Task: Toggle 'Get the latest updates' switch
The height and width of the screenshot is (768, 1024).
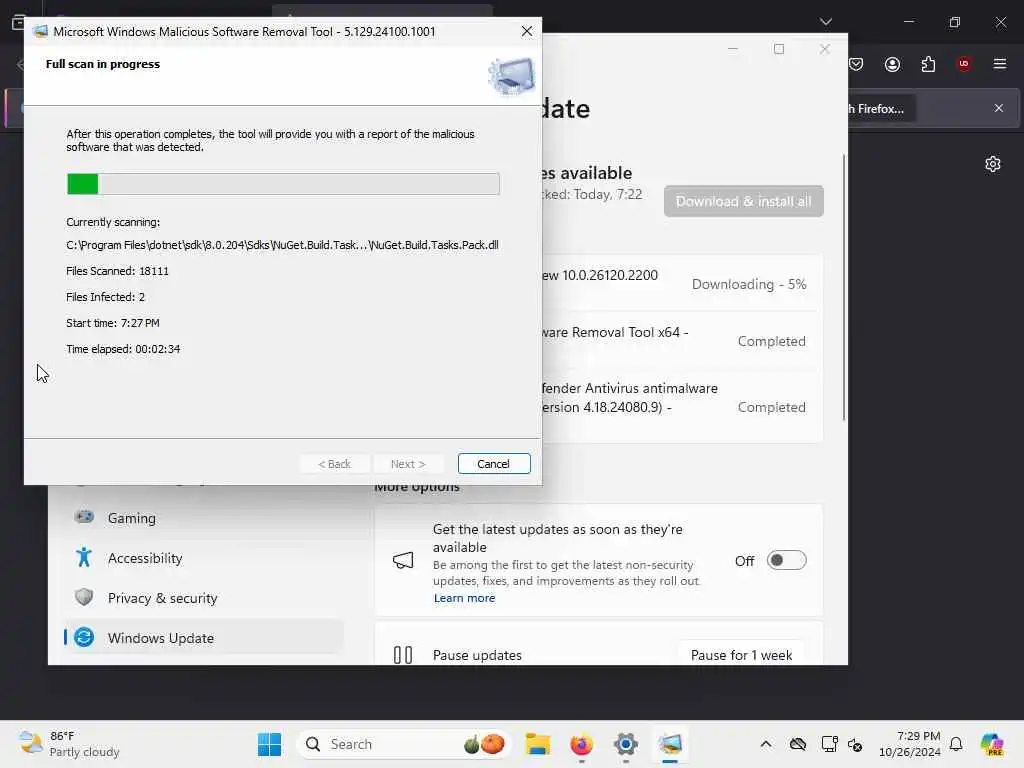Action: pos(786,560)
